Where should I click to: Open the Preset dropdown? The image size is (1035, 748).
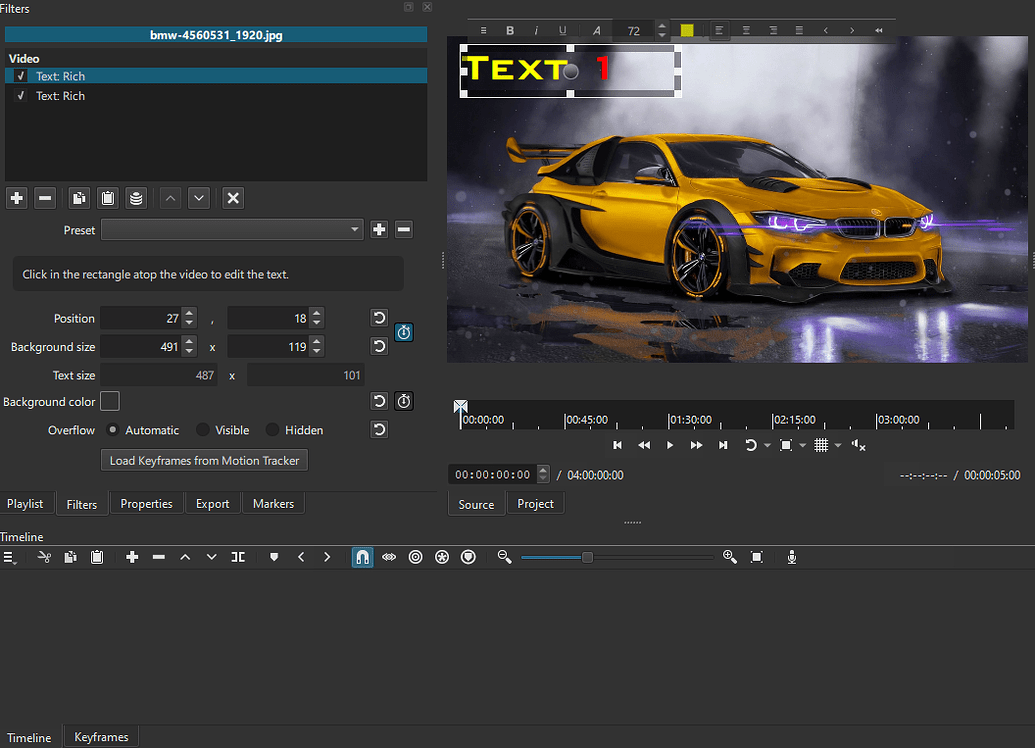click(x=232, y=229)
